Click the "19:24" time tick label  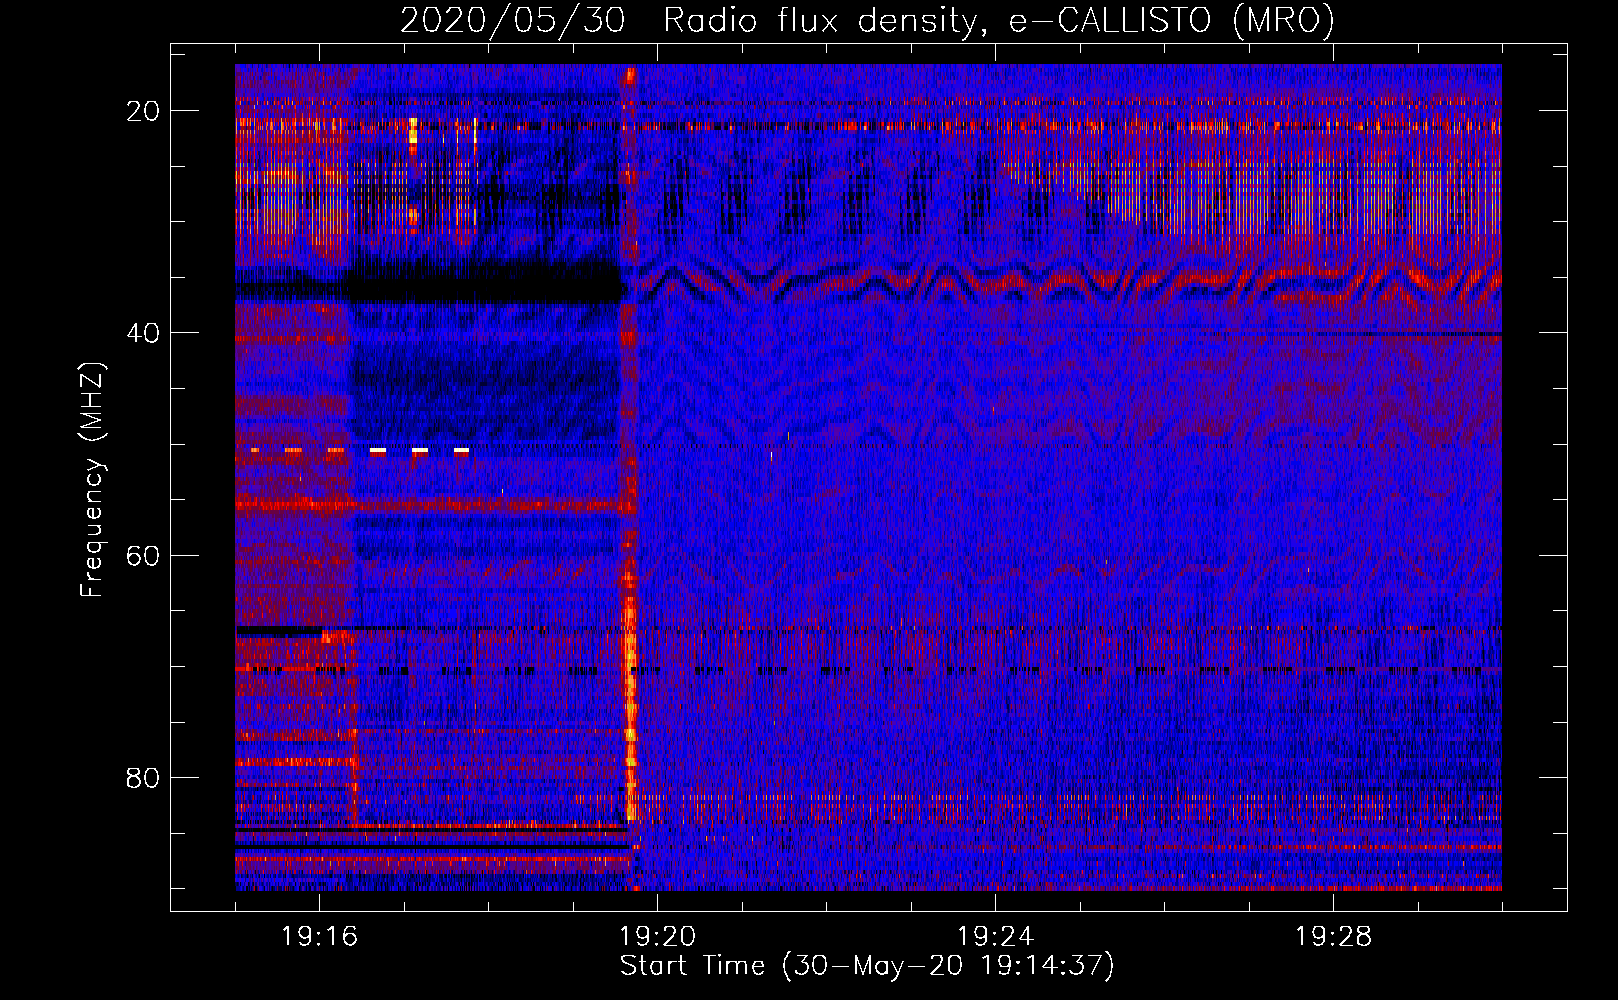tap(995, 937)
